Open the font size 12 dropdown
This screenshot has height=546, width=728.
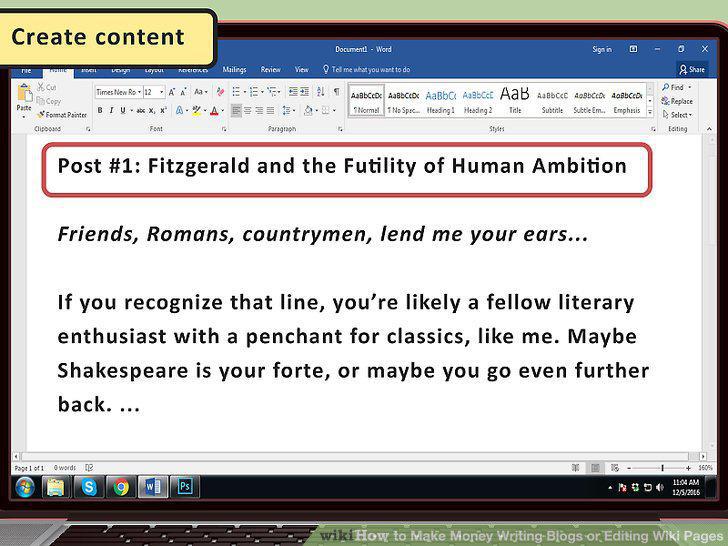(162, 92)
